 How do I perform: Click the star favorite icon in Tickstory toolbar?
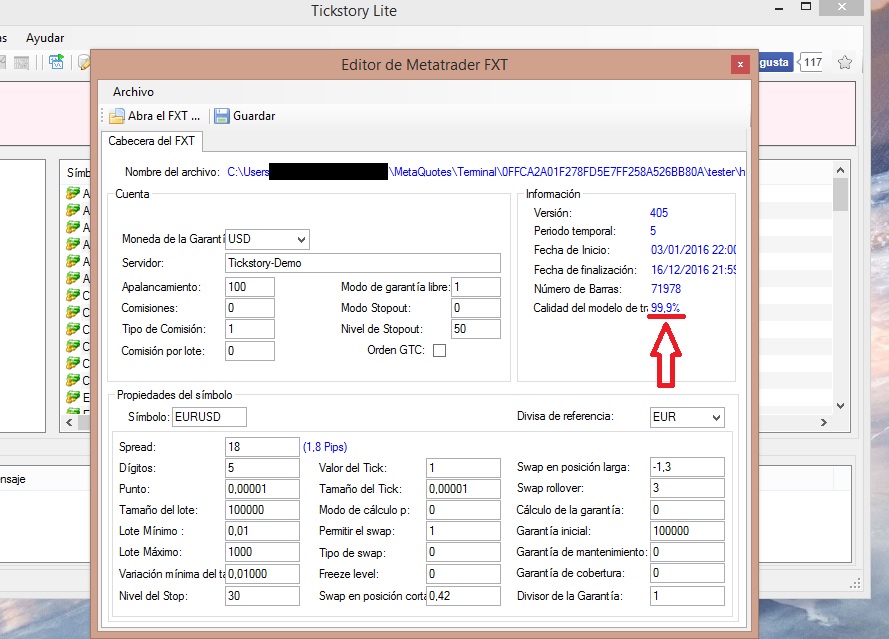tap(844, 62)
